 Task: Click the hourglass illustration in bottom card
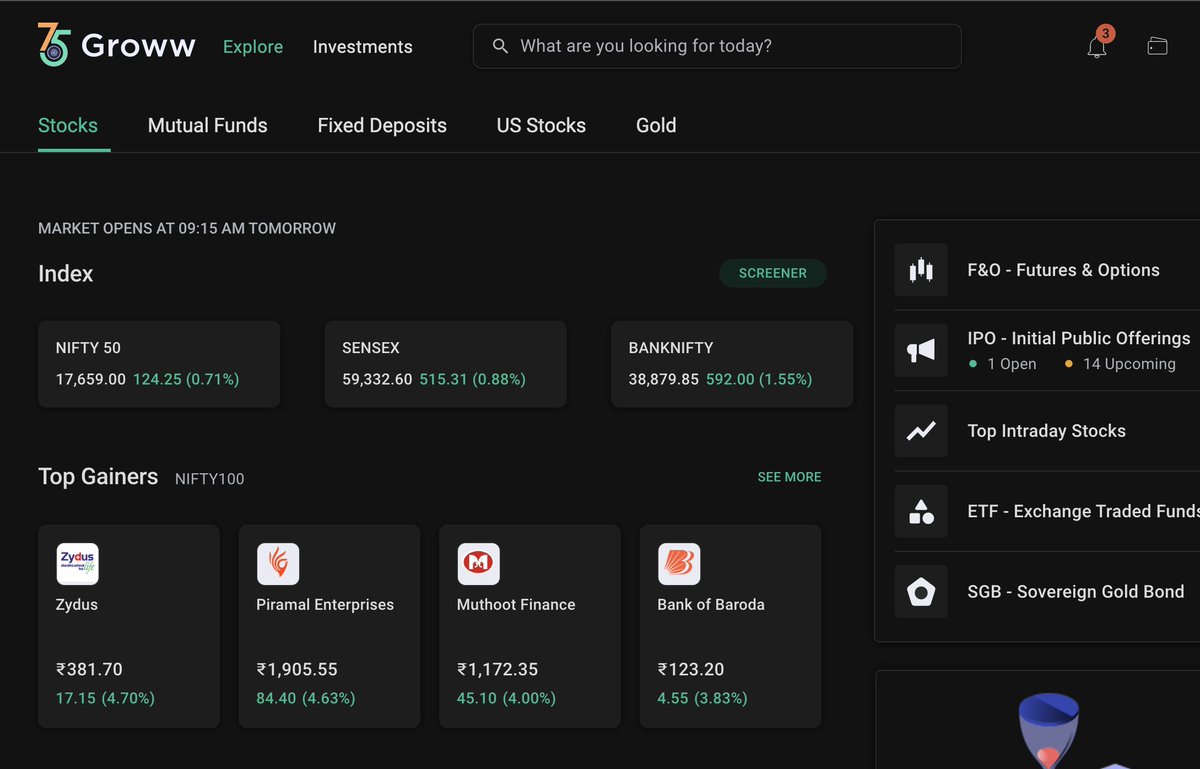[x=1050, y=732]
